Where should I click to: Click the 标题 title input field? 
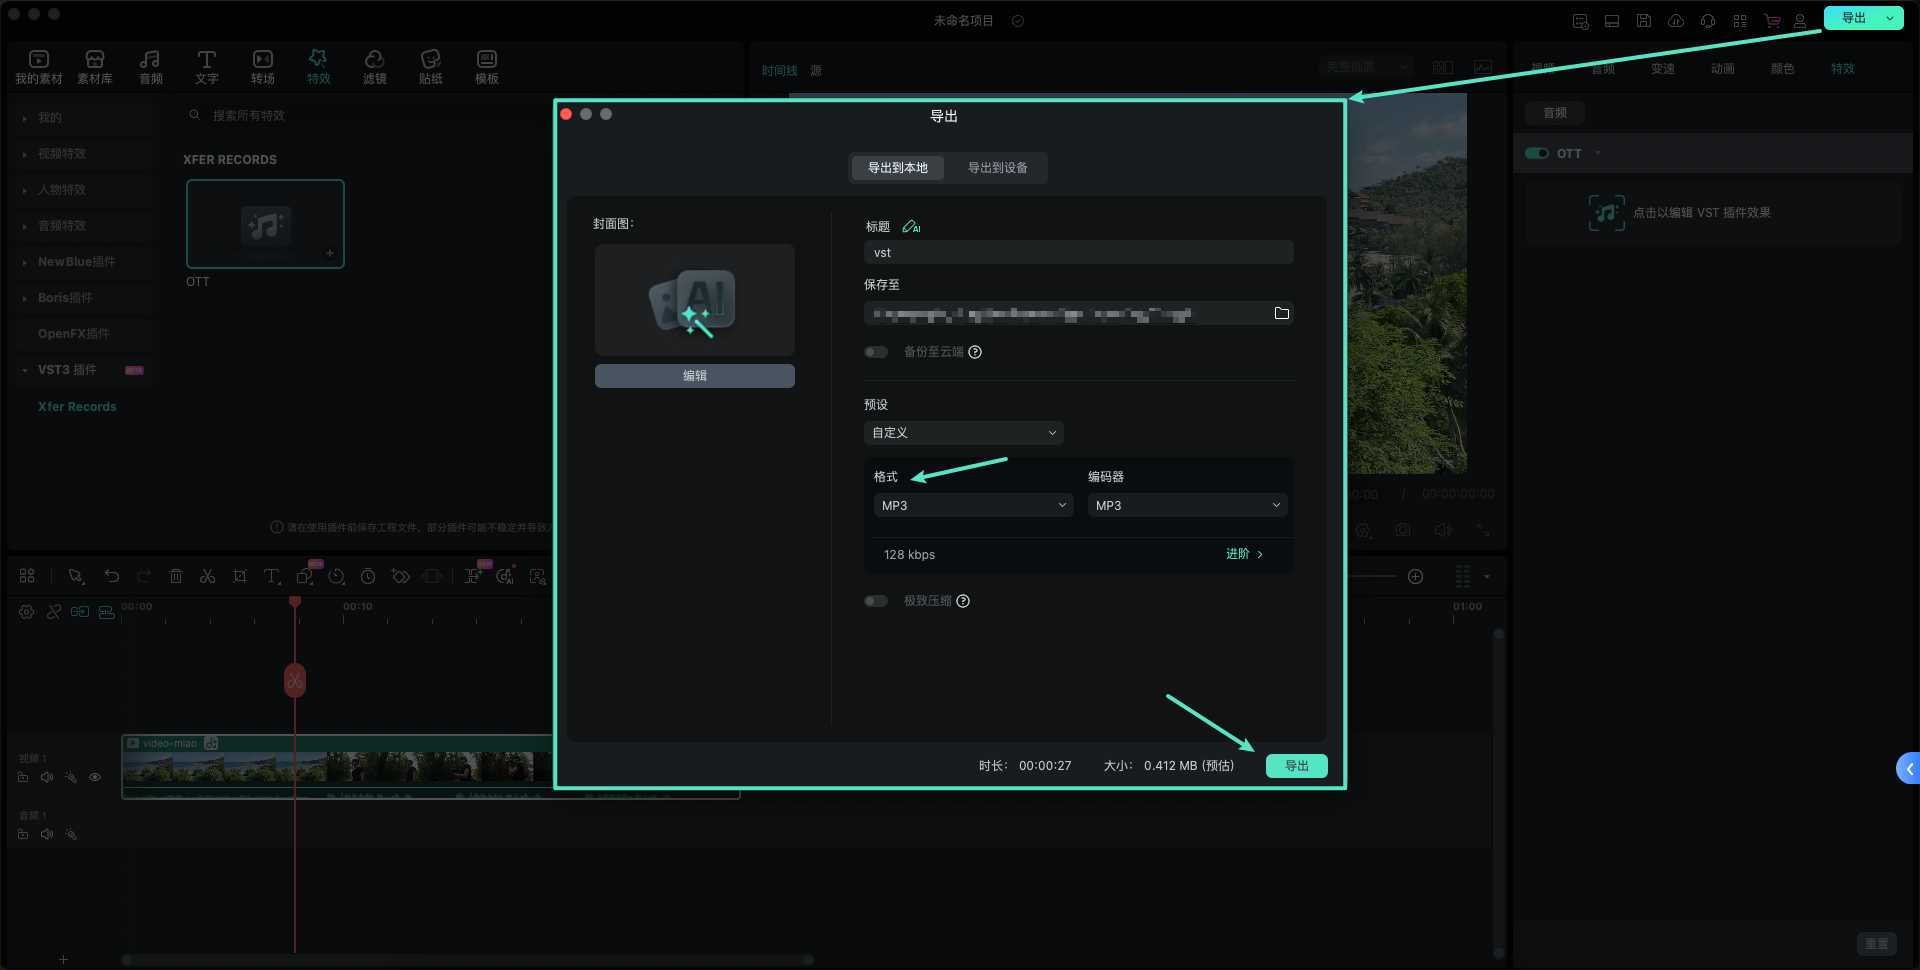(x=1078, y=253)
